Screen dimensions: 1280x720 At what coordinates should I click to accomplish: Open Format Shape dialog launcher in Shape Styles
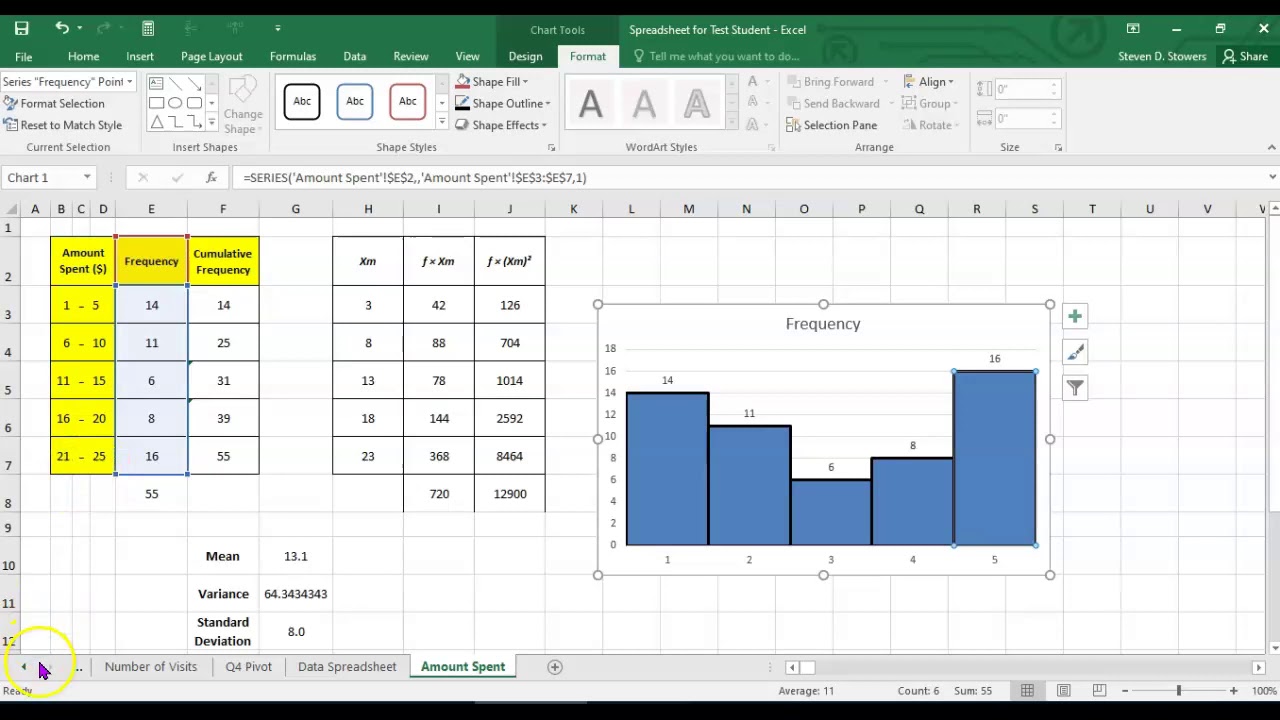(551, 148)
